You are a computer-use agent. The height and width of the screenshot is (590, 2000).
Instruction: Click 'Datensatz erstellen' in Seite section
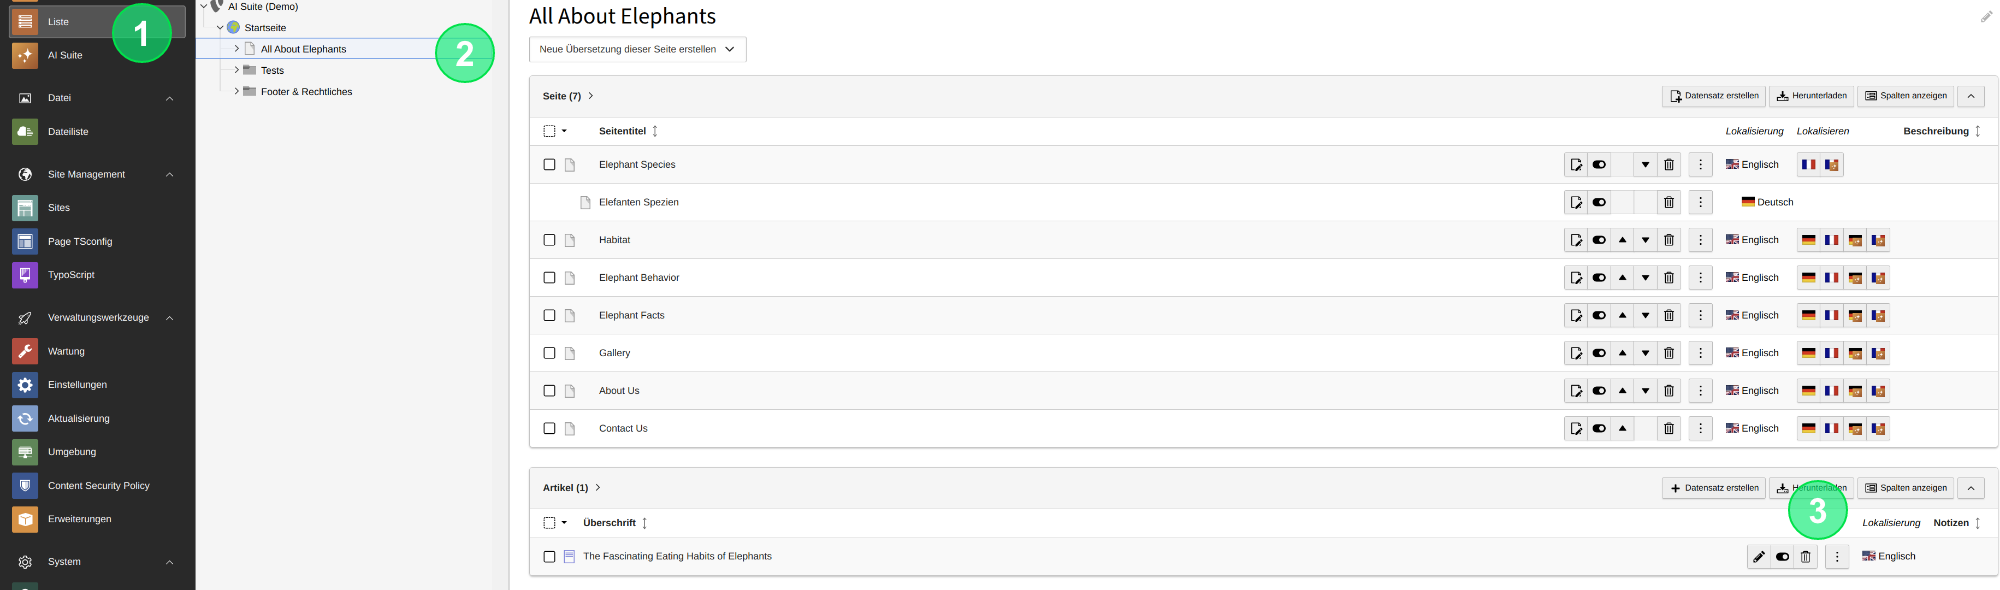pyautogui.click(x=1713, y=96)
